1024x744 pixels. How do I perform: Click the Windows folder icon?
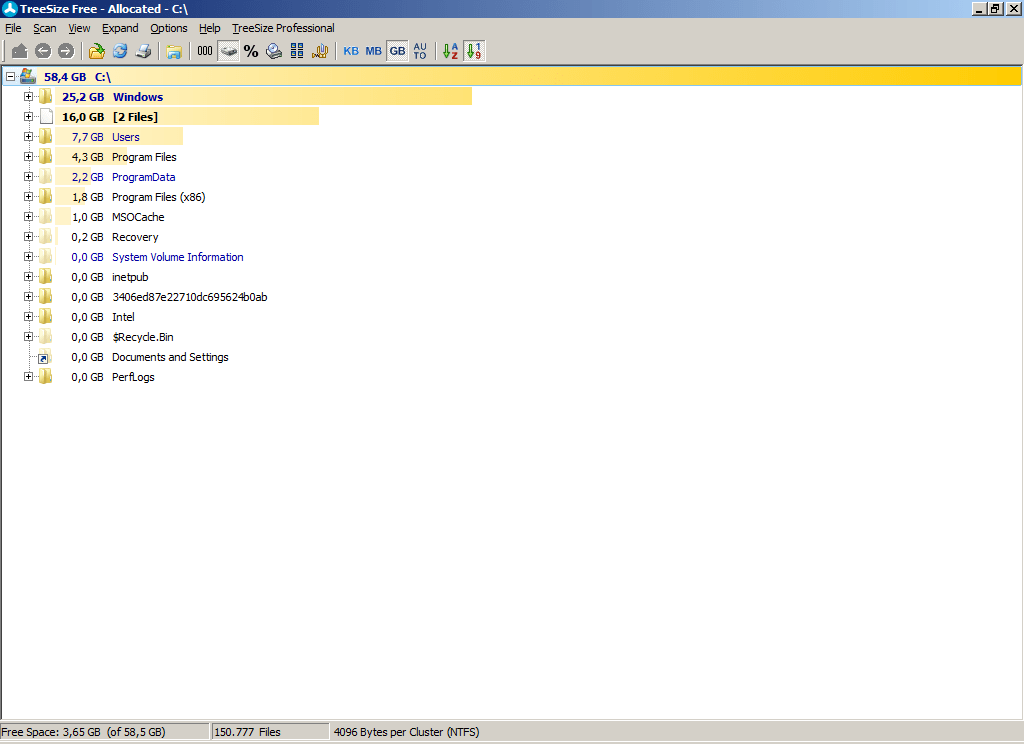click(x=46, y=97)
